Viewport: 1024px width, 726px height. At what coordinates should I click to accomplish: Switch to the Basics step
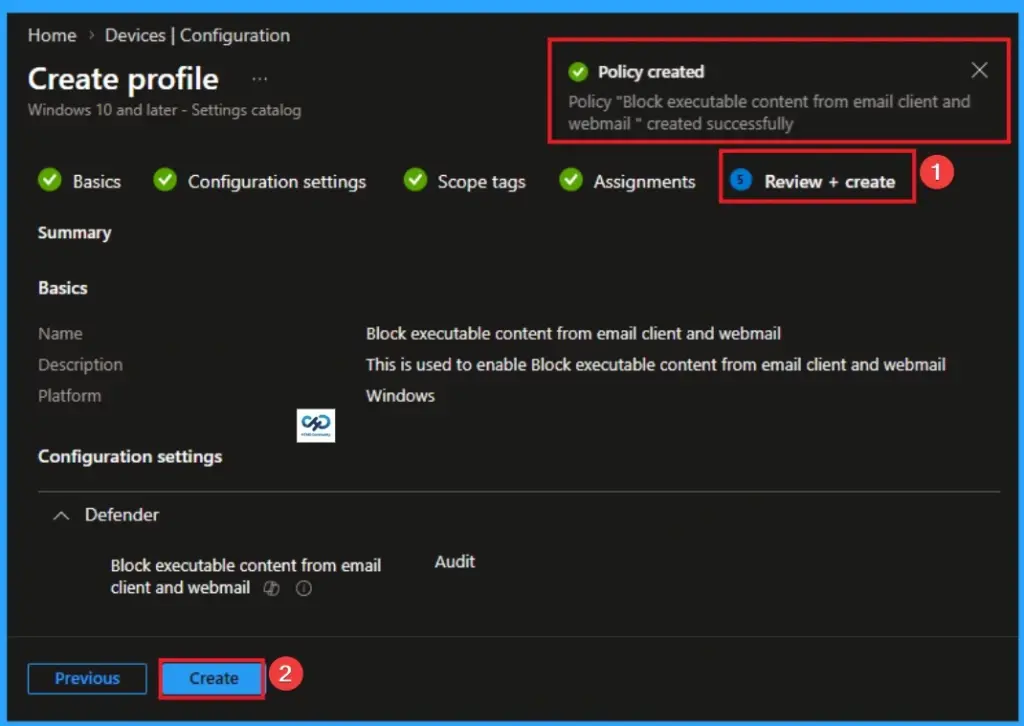click(97, 181)
